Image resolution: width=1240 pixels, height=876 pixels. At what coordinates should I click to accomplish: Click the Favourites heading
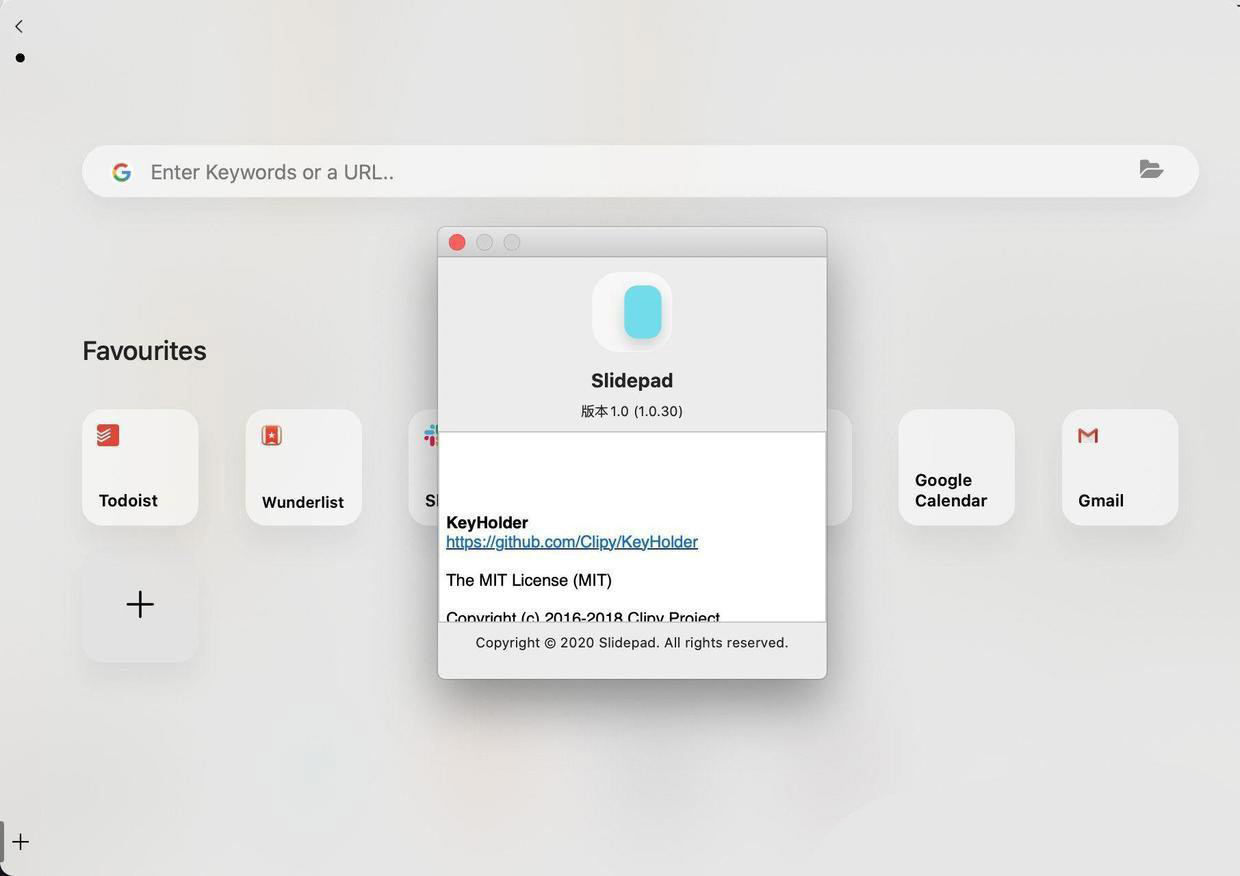144,350
